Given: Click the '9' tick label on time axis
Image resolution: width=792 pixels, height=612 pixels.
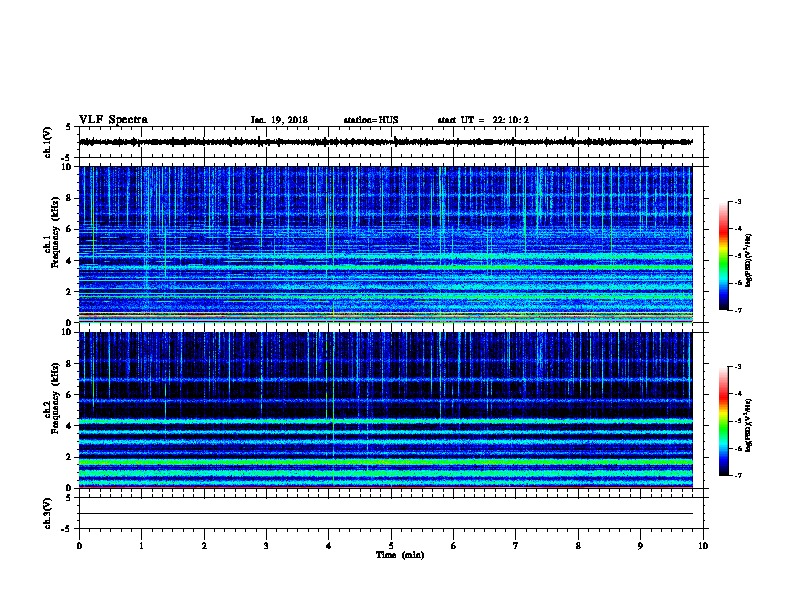Looking at the screenshot, I should point(640,546).
